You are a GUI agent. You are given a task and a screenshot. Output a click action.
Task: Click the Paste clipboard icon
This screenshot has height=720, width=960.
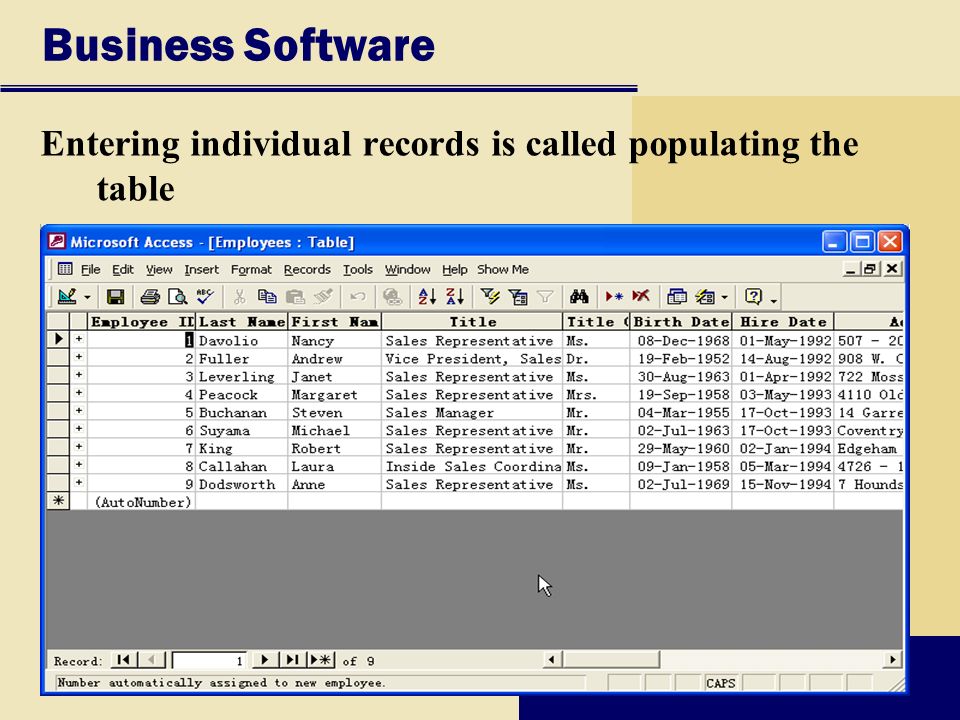pos(295,297)
